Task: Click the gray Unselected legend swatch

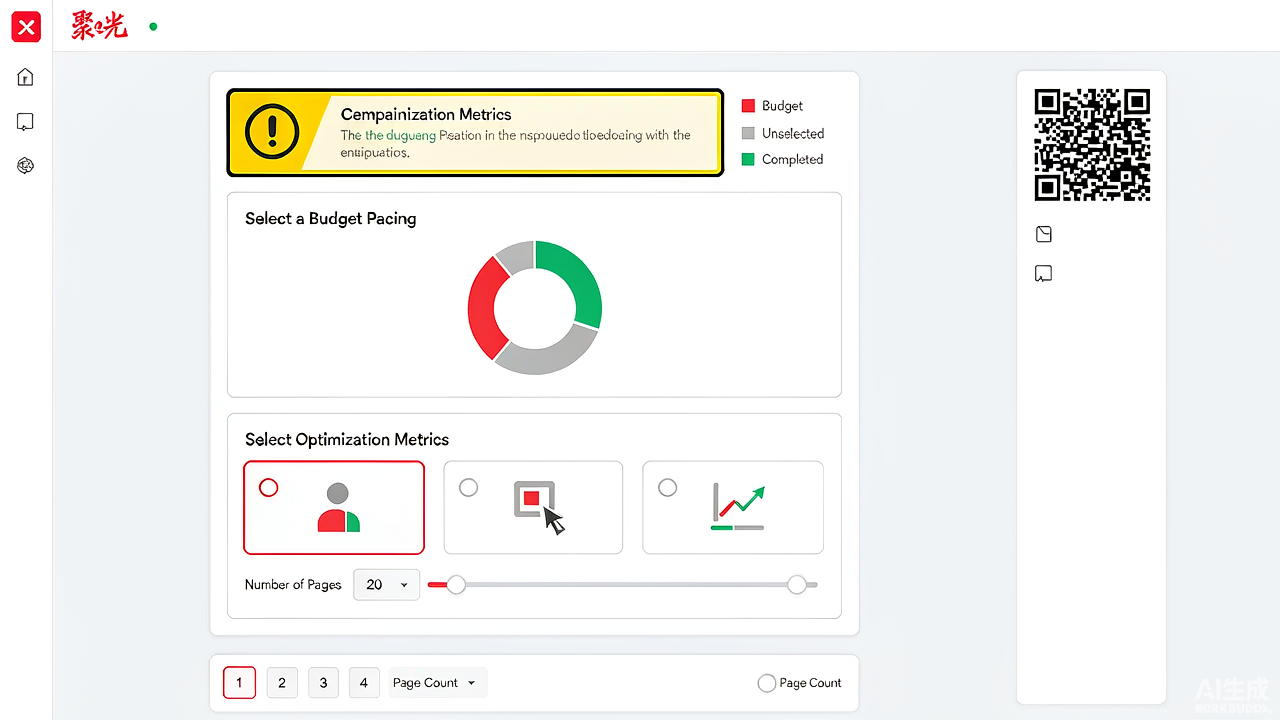Action: [748, 133]
